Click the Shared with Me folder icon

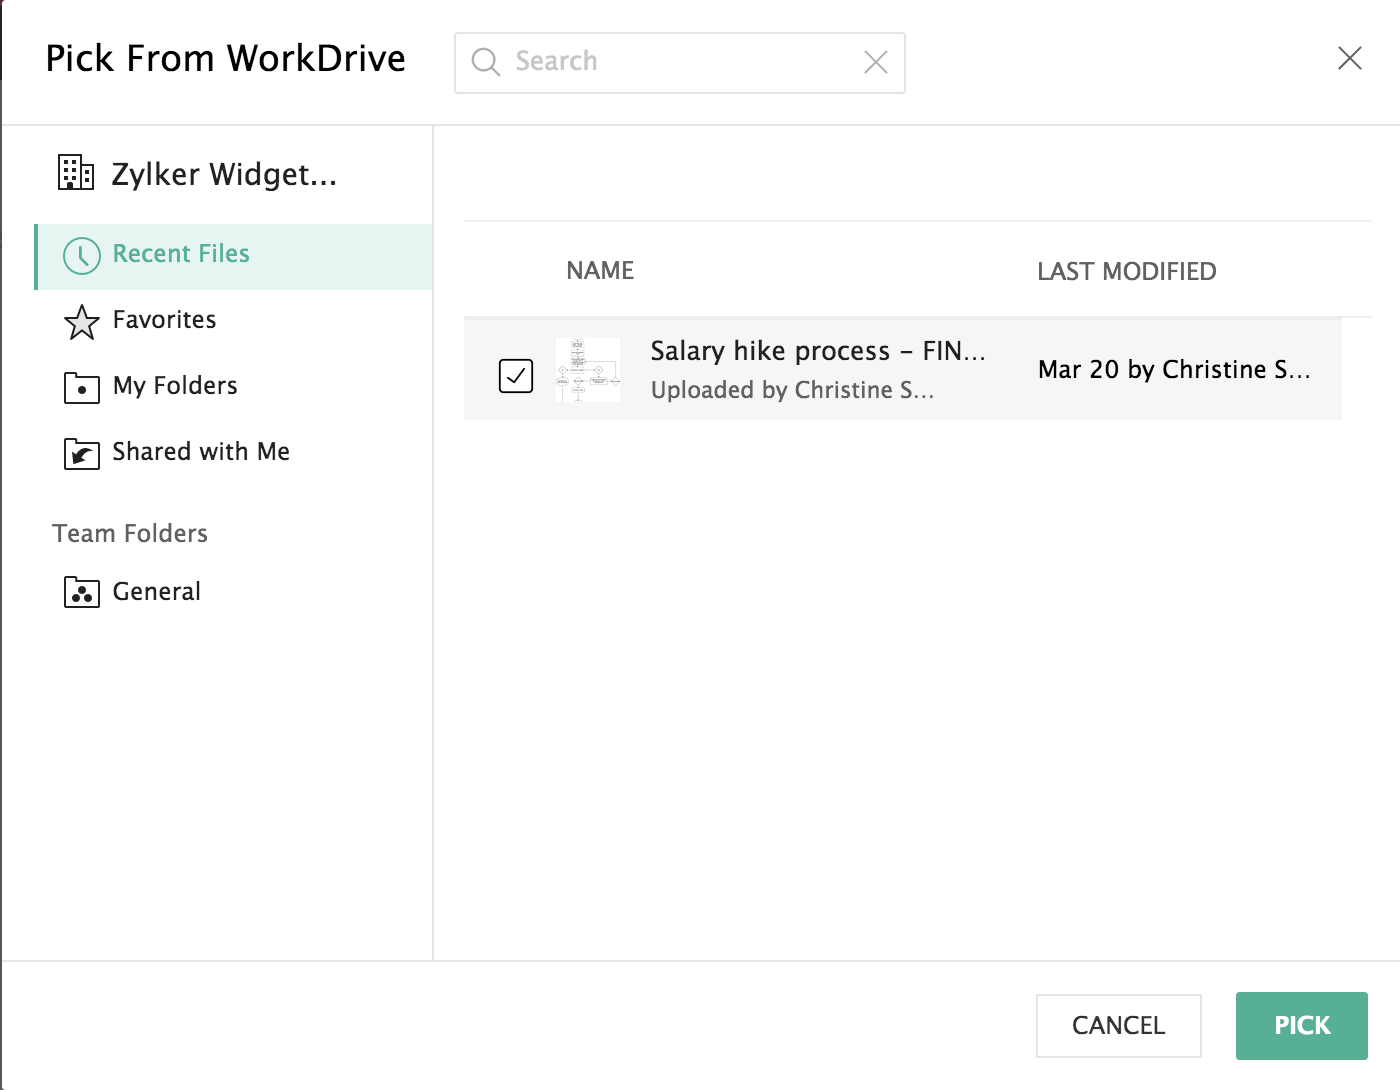[x=82, y=454]
